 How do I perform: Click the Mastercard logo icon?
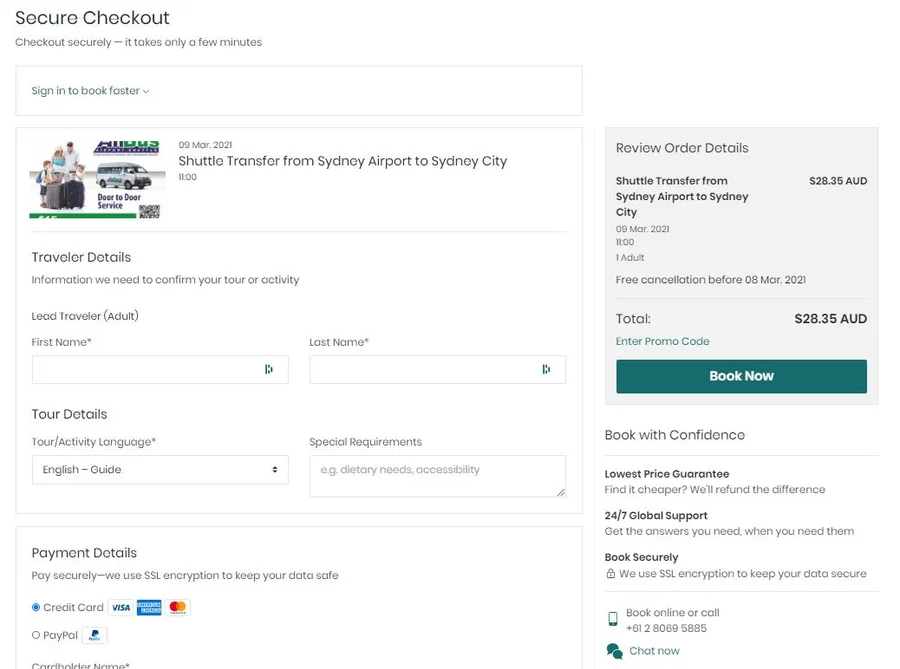(178, 607)
